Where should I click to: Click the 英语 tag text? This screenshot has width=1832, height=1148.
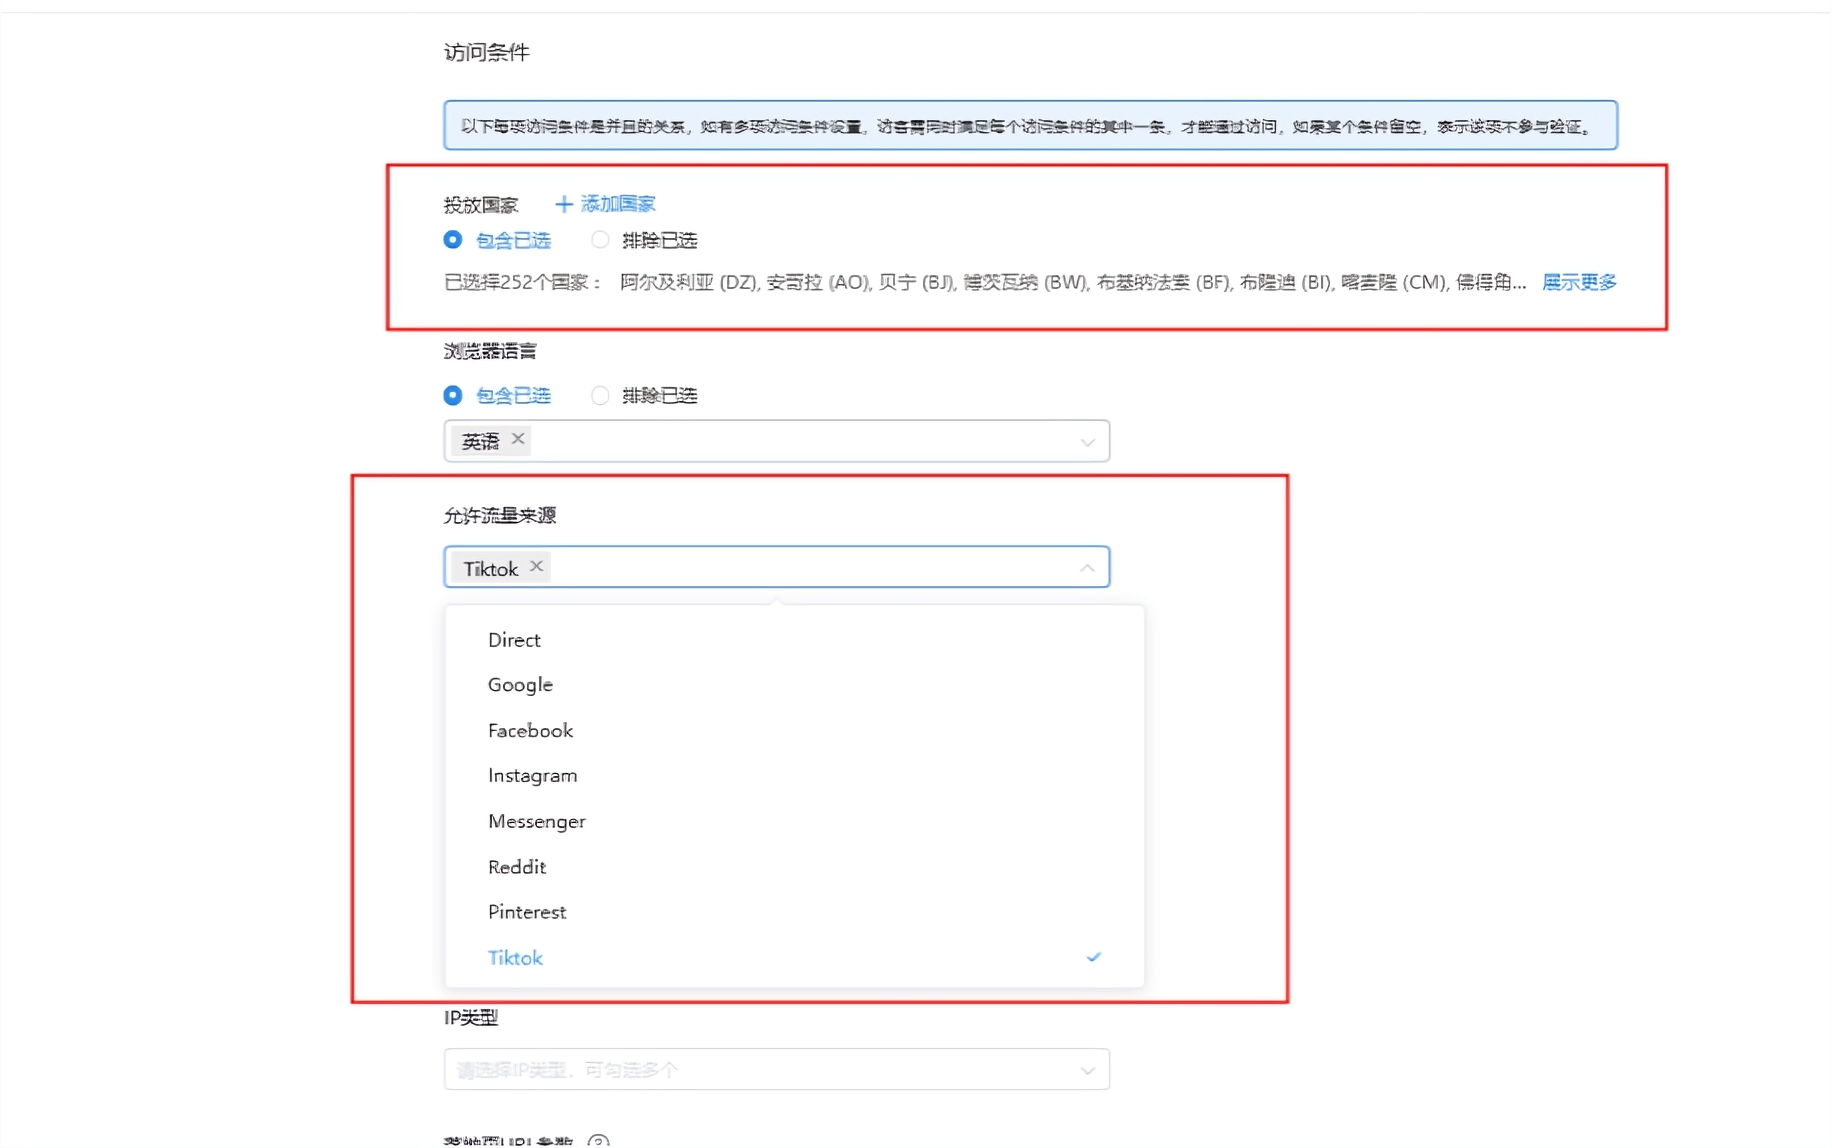[x=480, y=441]
